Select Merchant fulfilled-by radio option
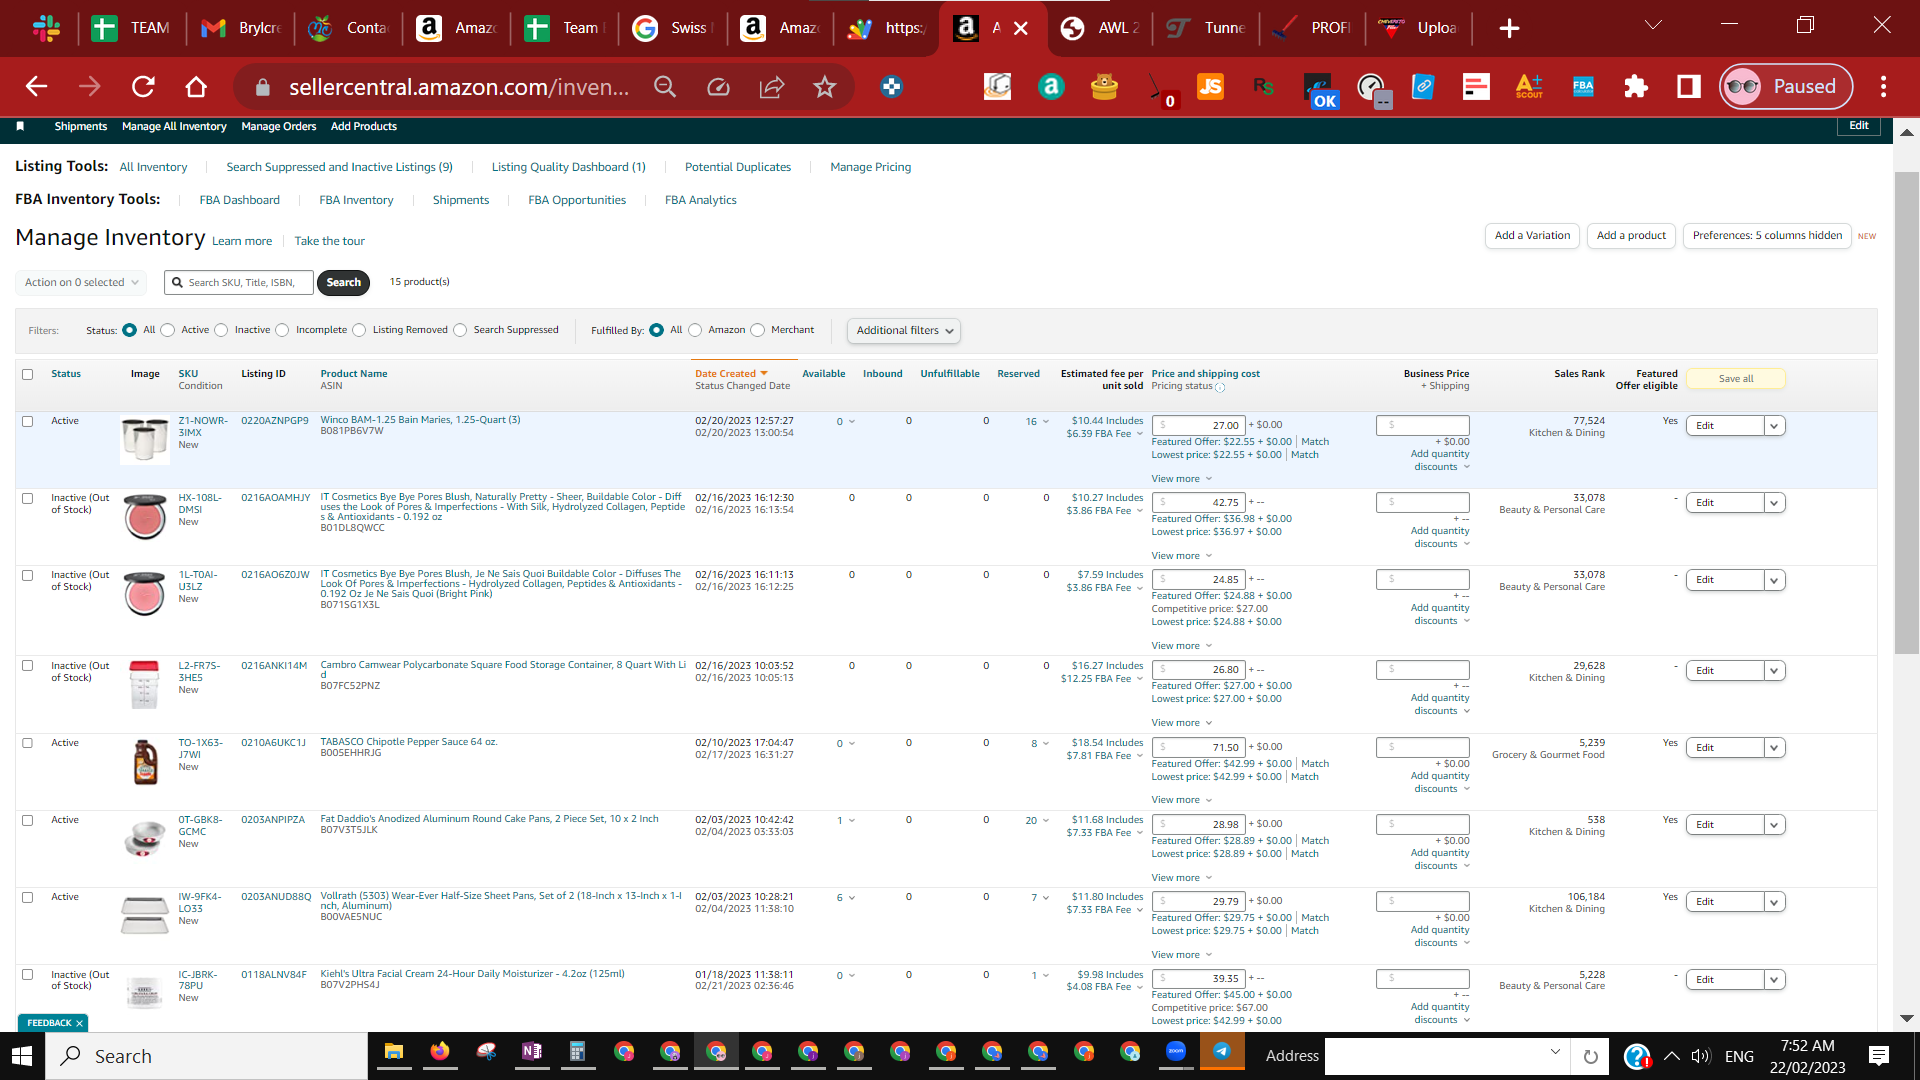The image size is (1920, 1080). tap(758, 330)
